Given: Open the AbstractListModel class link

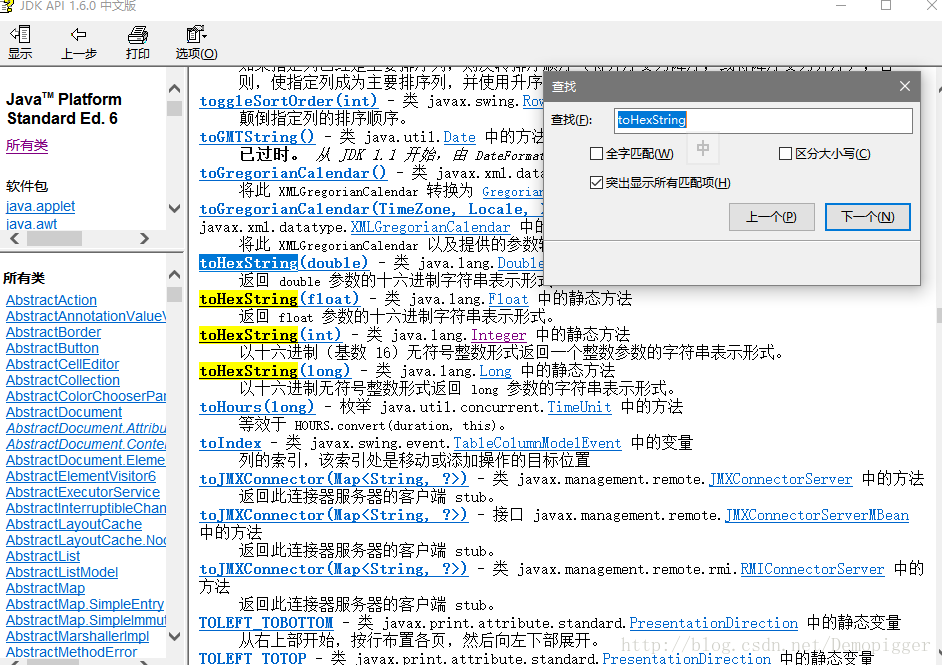Looking at the screenshot, I should 62,572.
